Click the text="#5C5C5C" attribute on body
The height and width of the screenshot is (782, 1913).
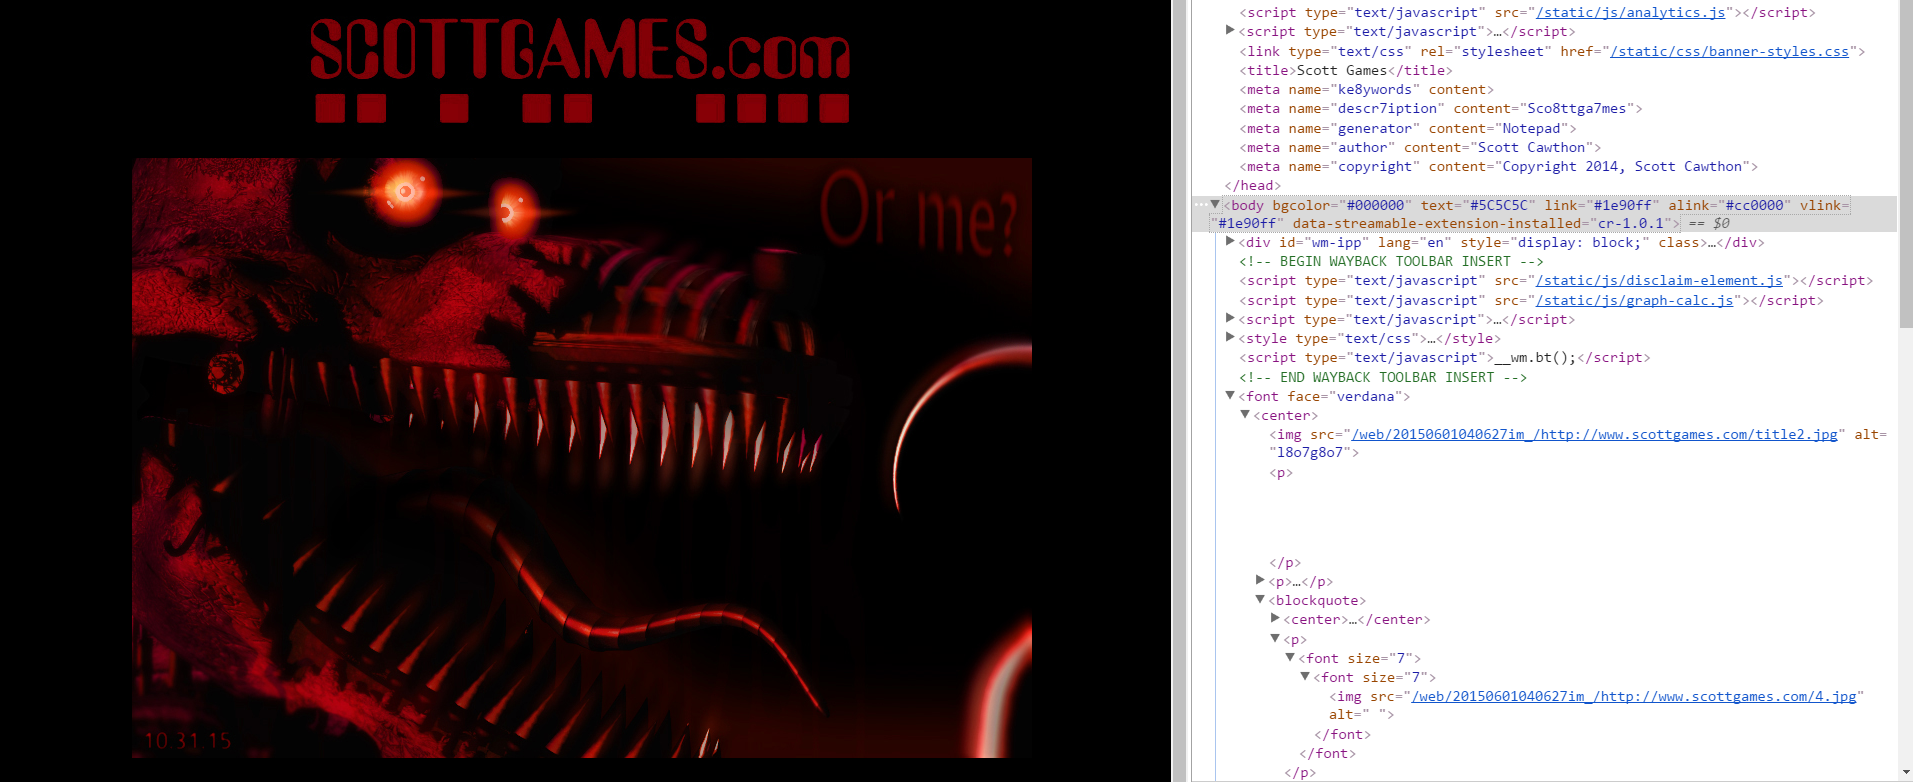point(1477,205)
